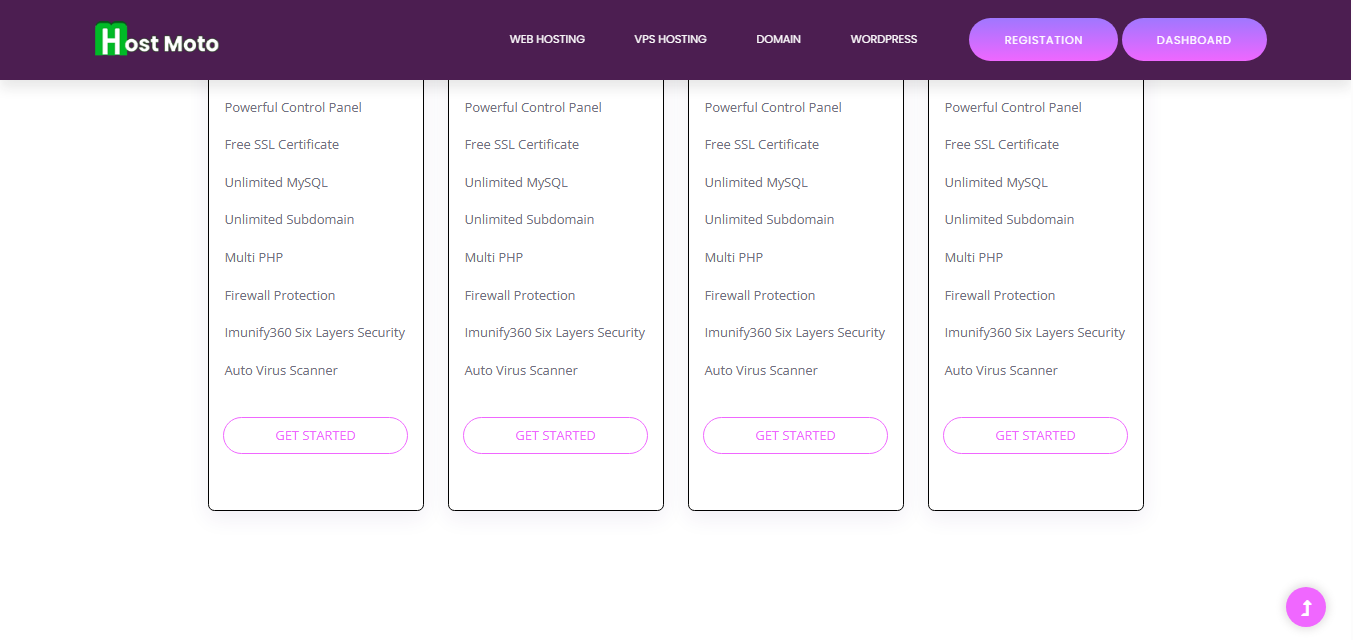The height and width of the screenshot is (640, 1353).
Task: Click Firewall Protection in the second plan card
Action: pyautogui.click(x=519, y=296)
